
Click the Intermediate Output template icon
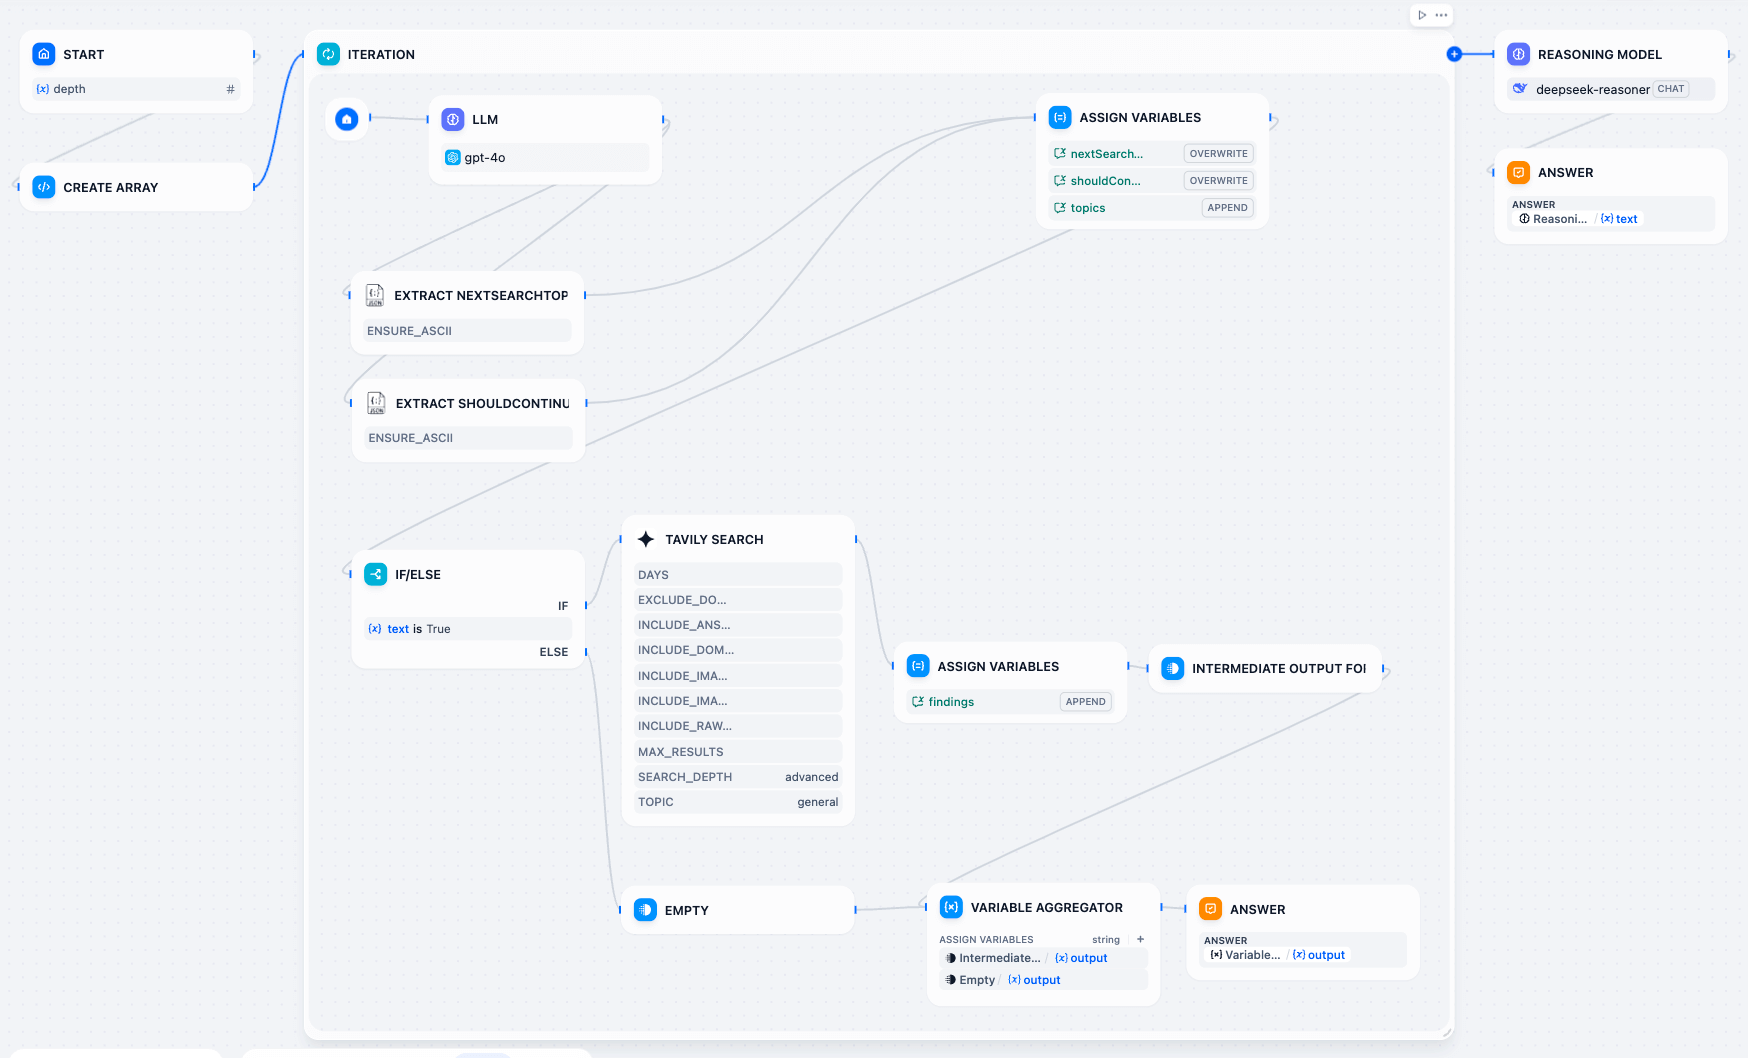tap(1173, 668)
